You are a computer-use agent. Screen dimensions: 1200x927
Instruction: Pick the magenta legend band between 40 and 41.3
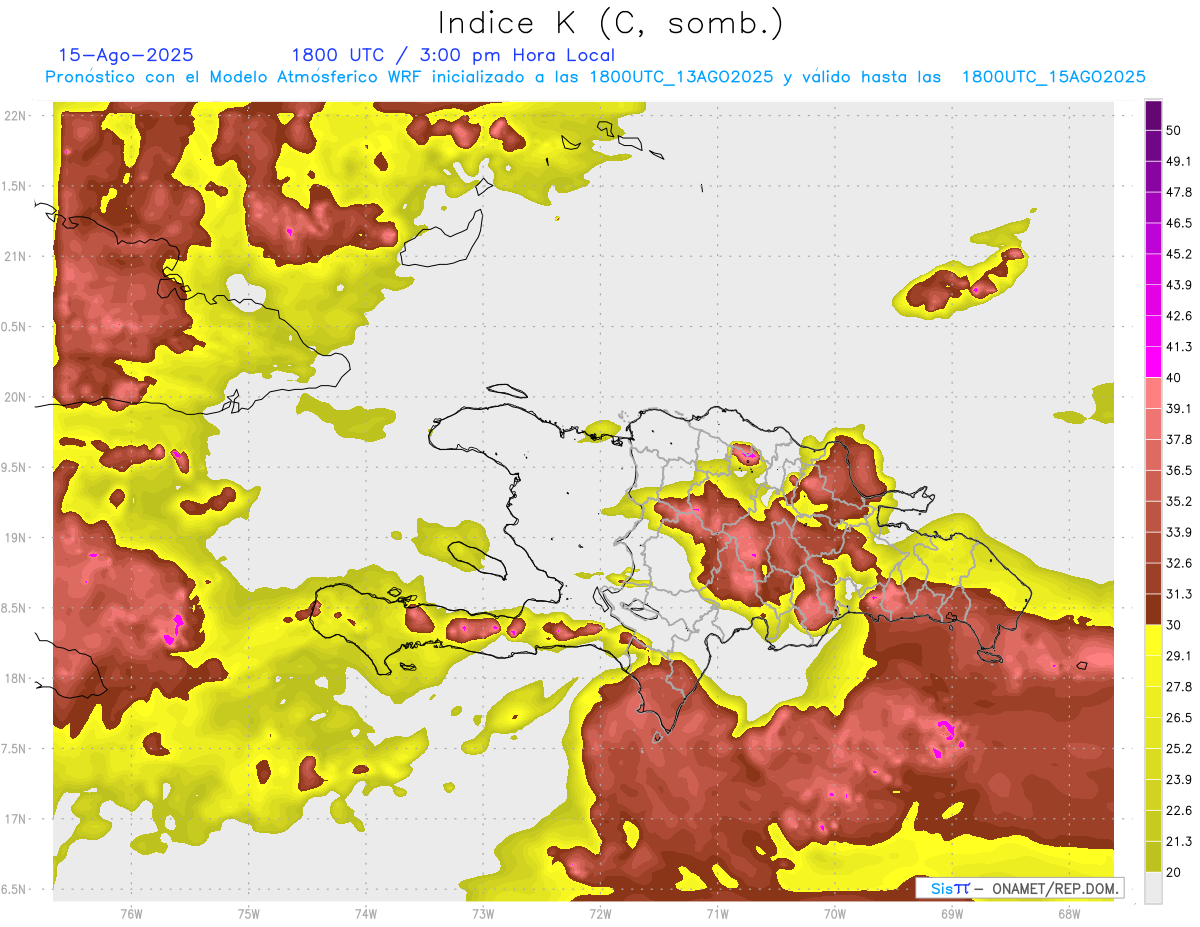[x=1153, y=362]
